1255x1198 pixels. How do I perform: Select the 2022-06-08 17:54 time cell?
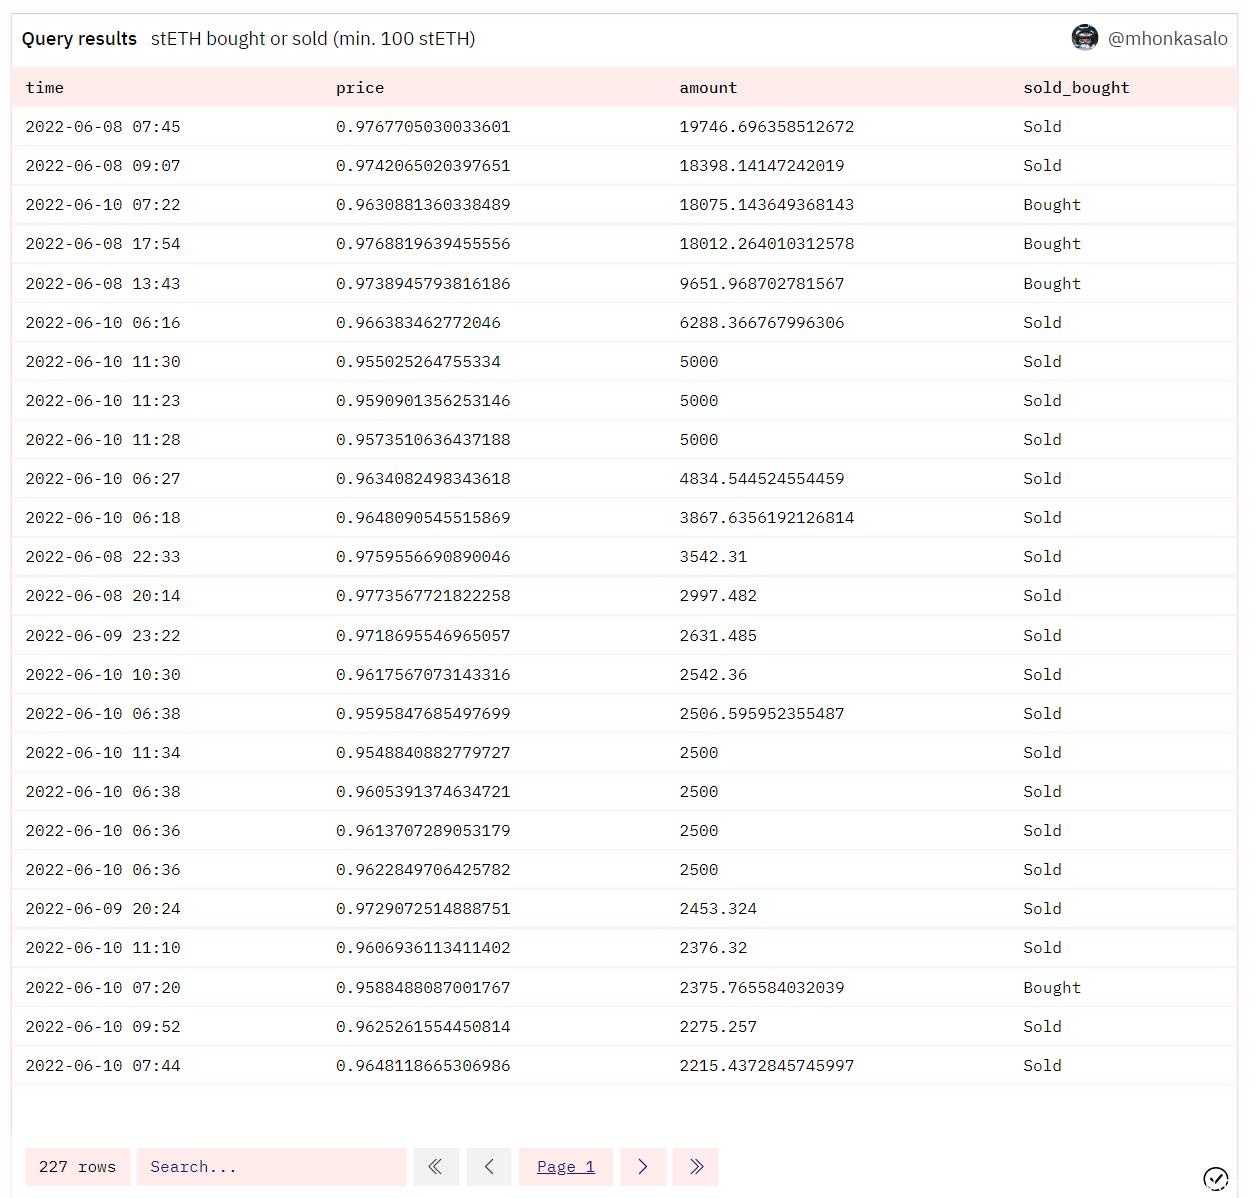103,244
